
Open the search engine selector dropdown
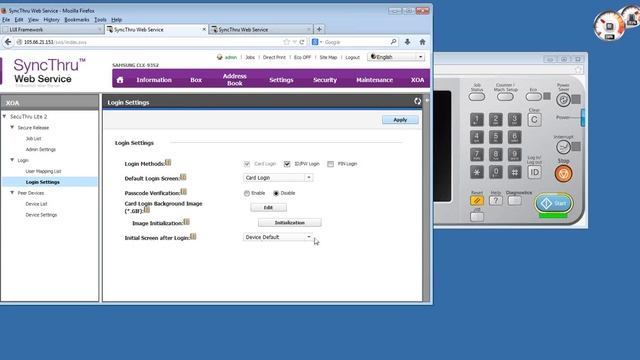coord(317,42)
